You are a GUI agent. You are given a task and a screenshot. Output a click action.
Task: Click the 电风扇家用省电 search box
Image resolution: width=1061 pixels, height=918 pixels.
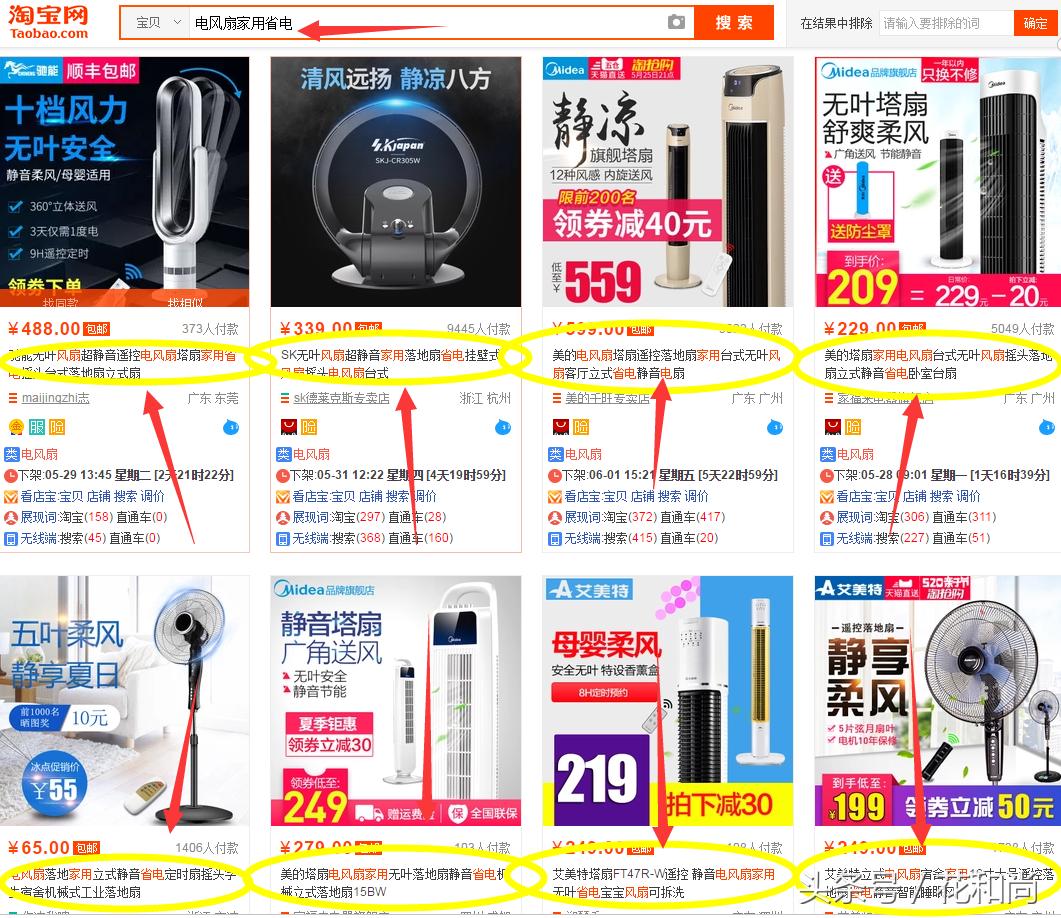click(426, 22)
